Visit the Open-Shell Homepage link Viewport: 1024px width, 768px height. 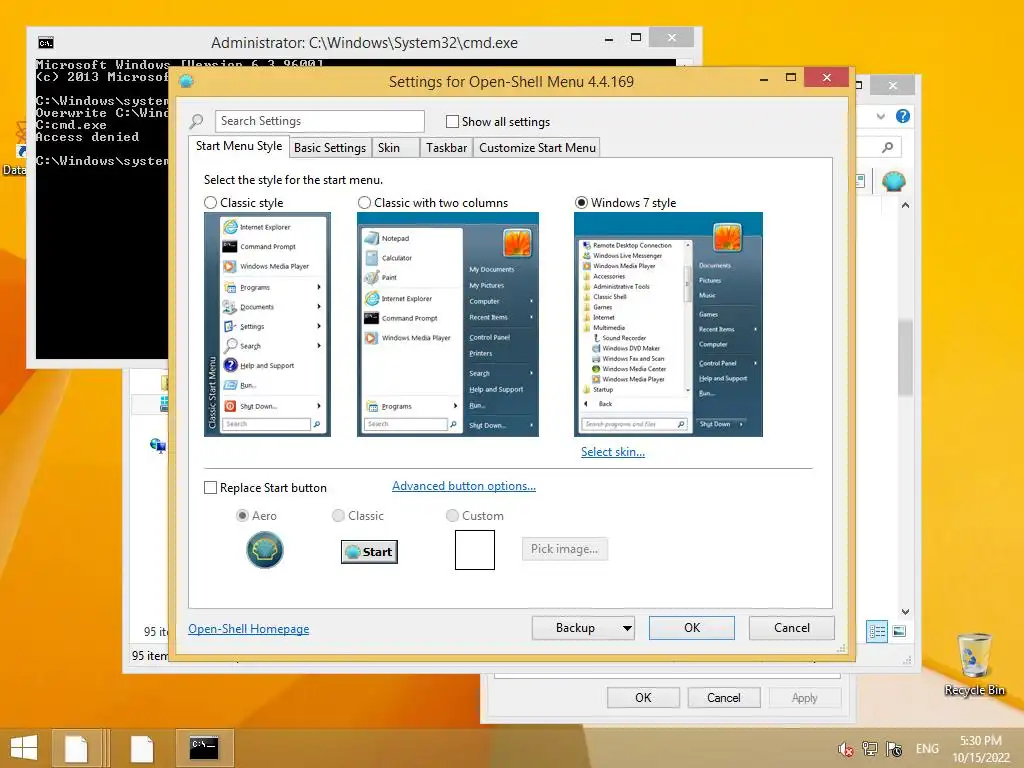(x=249, y=629)
